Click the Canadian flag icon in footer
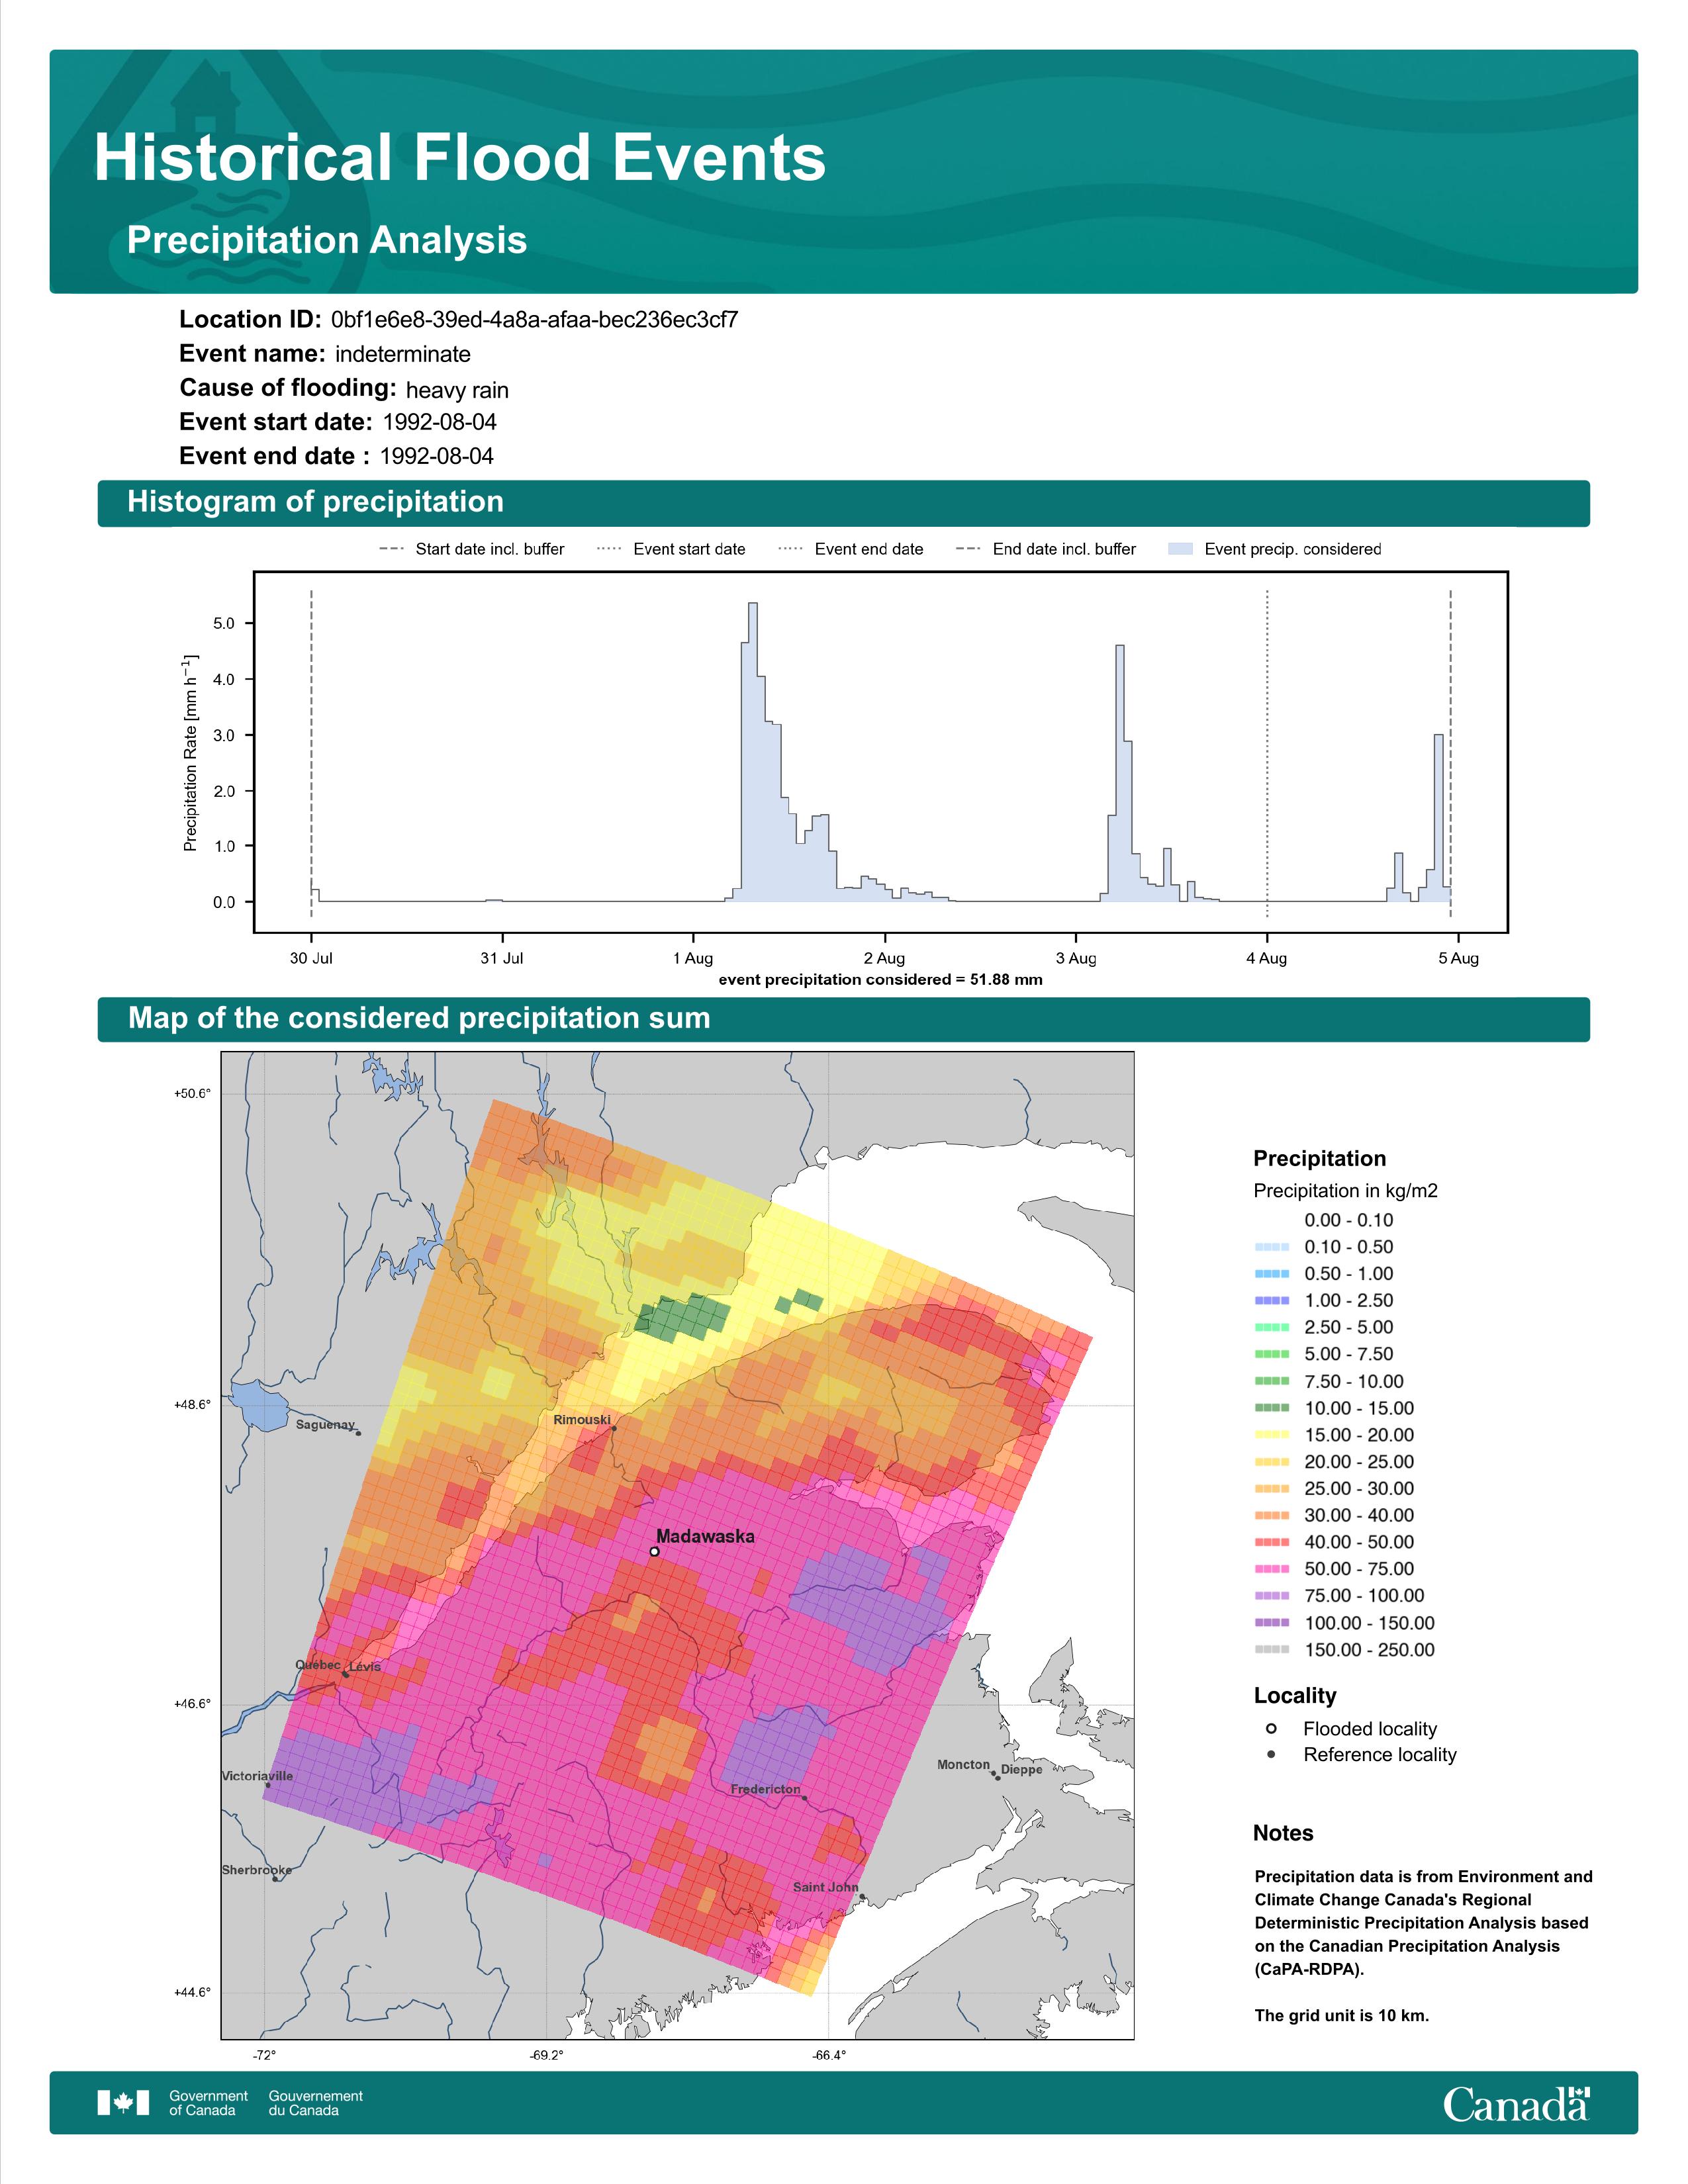This screenshot has height=2184, width=1688. (x=123, y=2103)
